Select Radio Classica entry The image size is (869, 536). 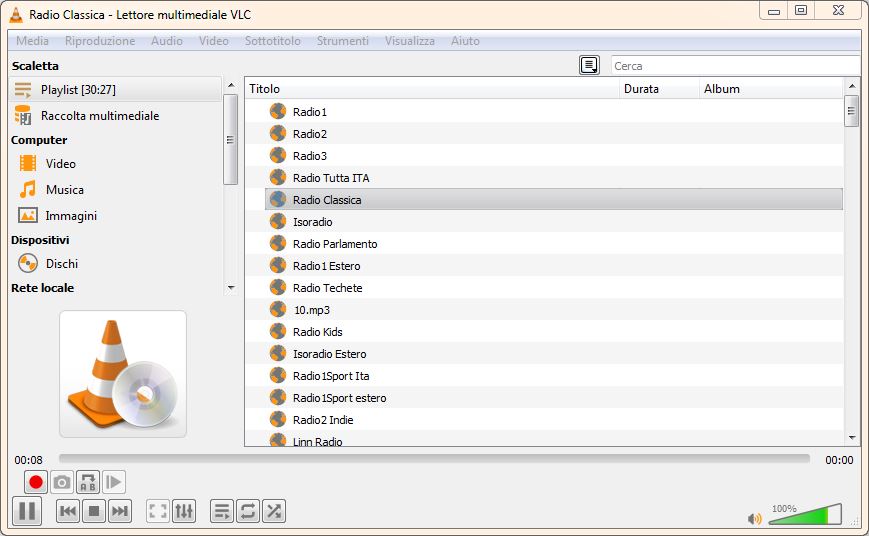tap(554, 200)
